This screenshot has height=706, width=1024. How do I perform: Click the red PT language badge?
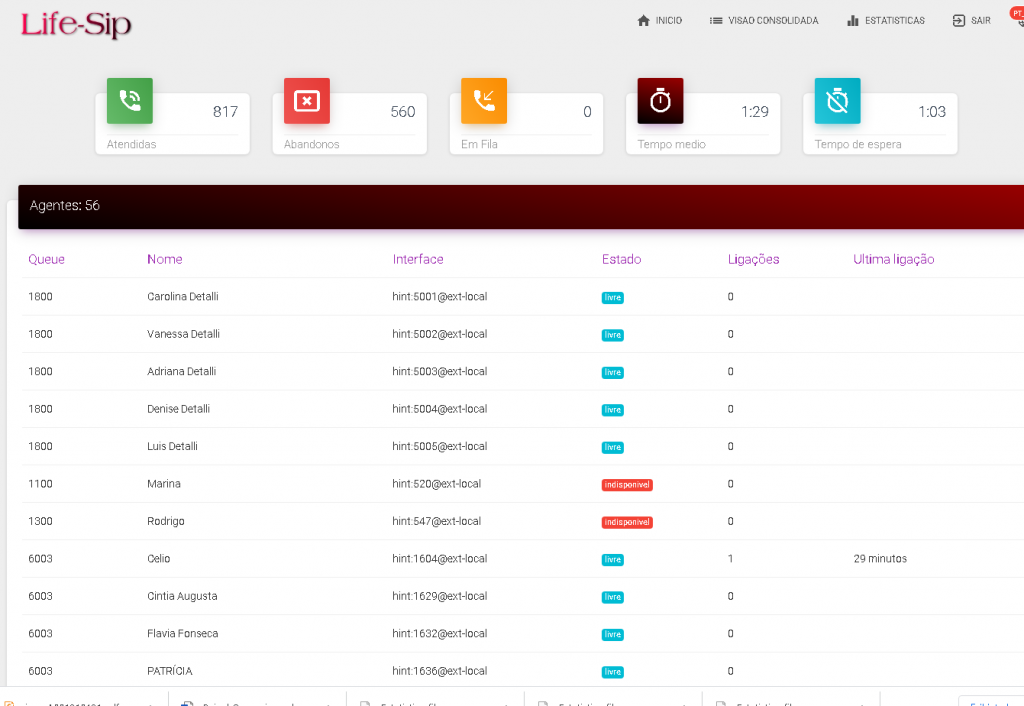point(1016,13)
